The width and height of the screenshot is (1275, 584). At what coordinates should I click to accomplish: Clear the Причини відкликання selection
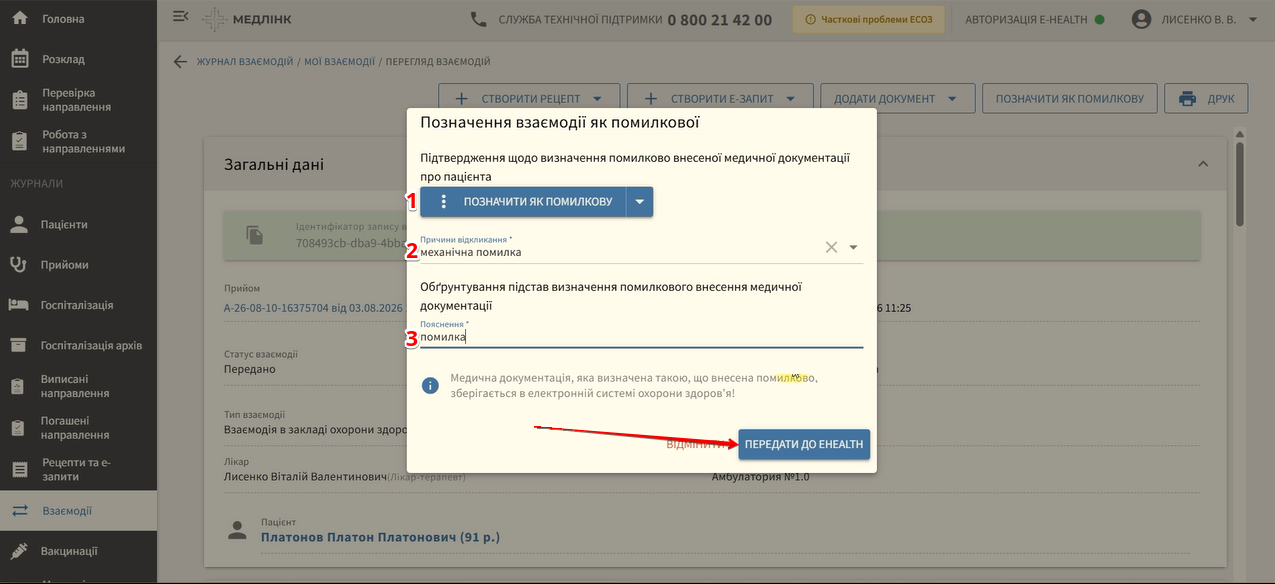click(831, 247)
